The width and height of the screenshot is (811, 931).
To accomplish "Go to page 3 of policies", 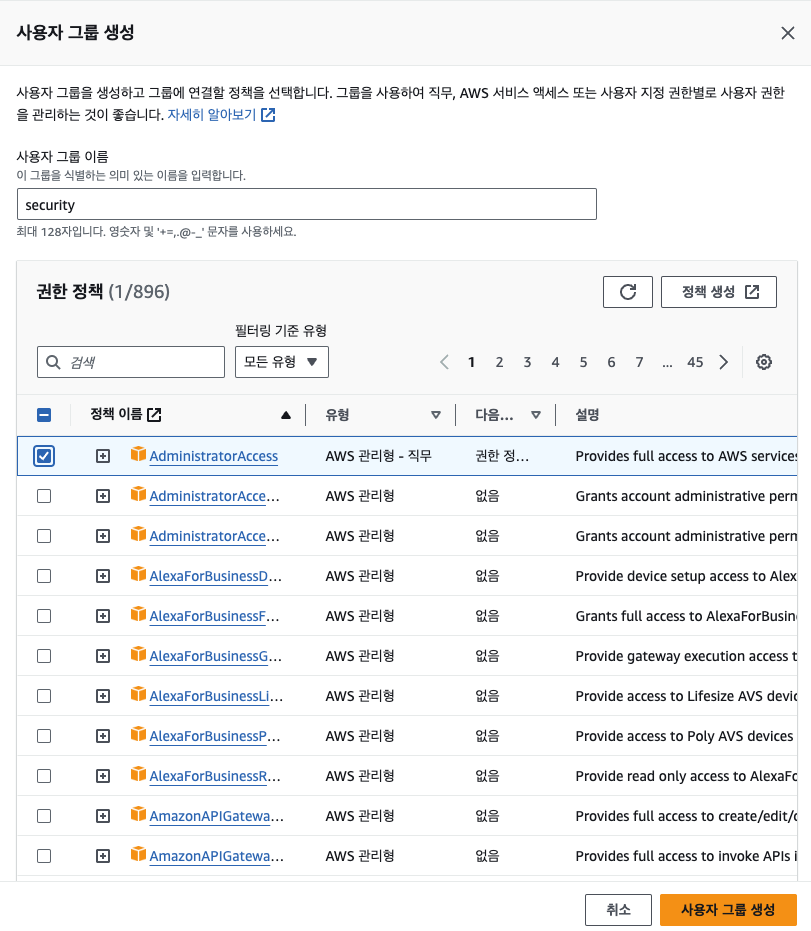I will coord(527,362).
